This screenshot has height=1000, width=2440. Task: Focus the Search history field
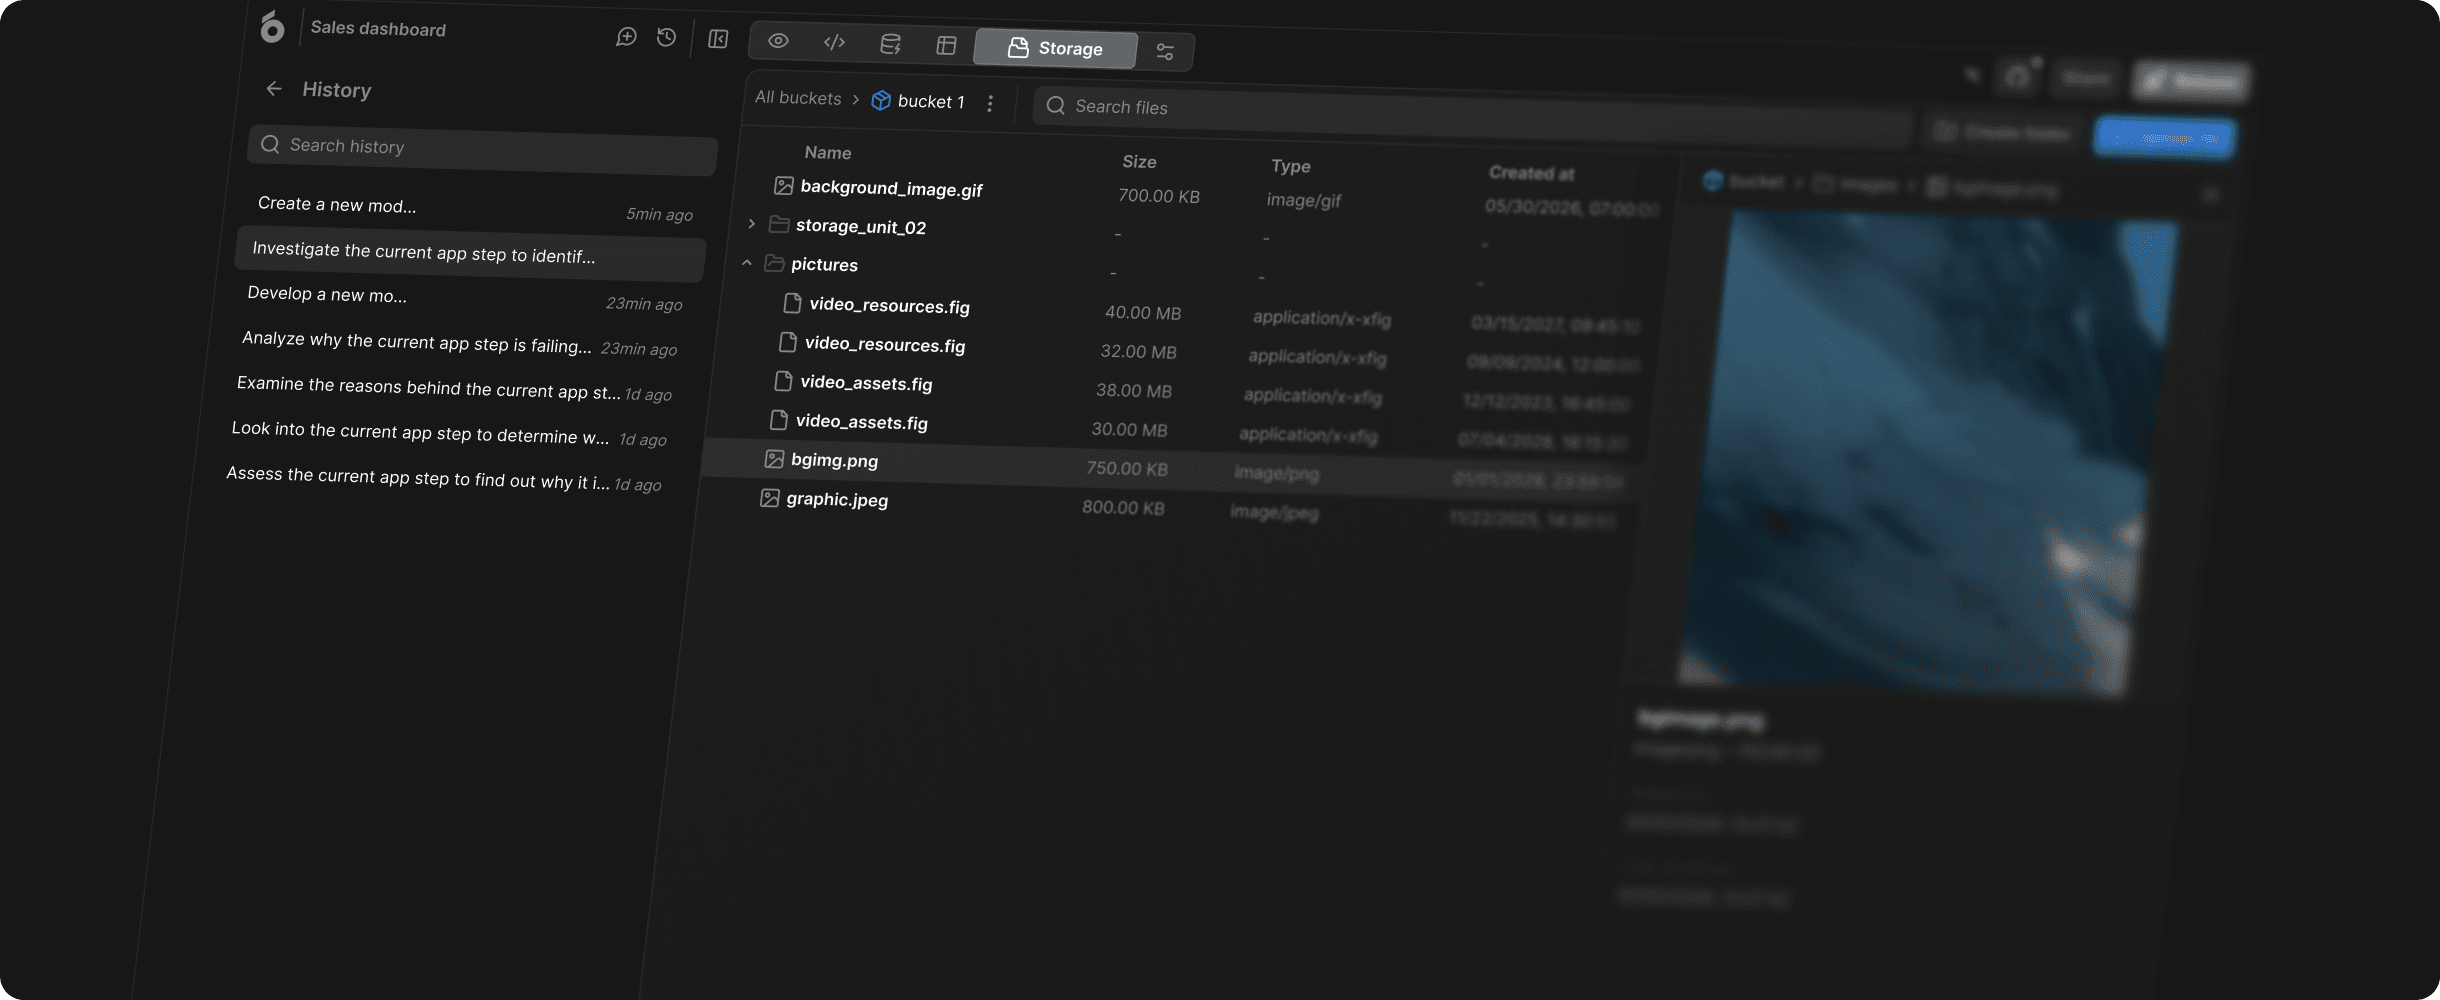pyautogui.click(x=483, y=149)
